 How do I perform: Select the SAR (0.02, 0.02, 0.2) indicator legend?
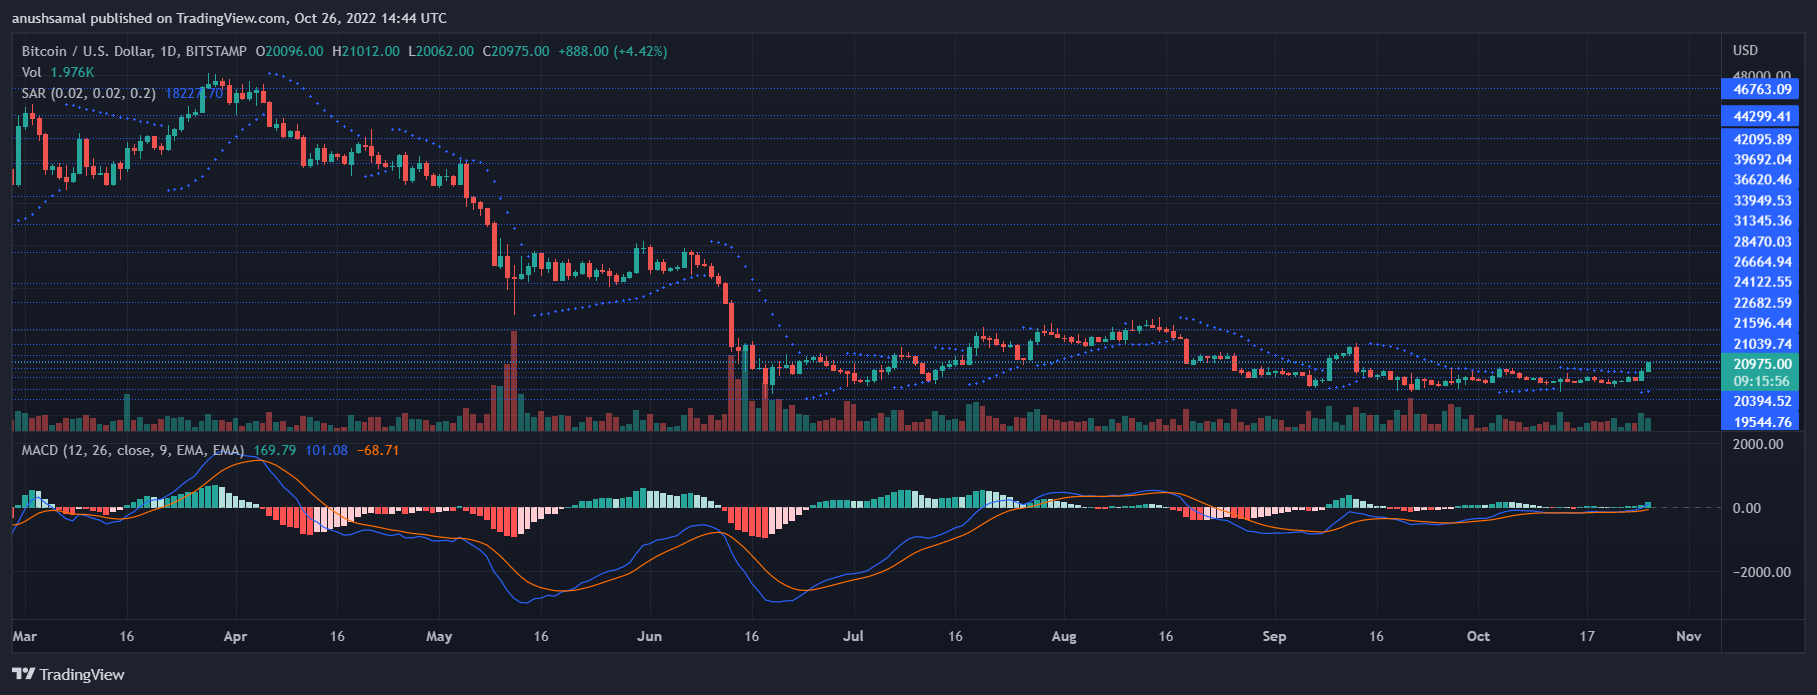[88, 93]
